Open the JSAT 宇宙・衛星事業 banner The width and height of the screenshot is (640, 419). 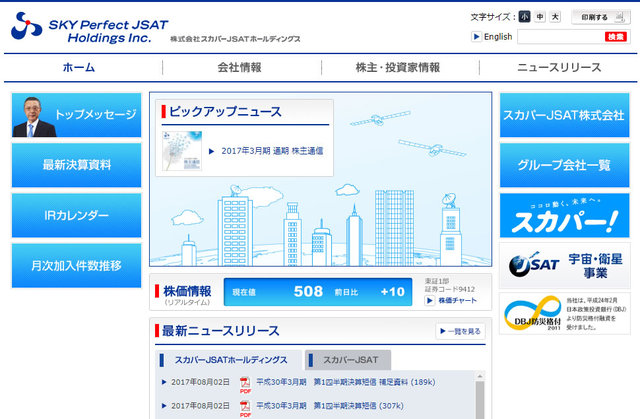[x=562, y=265]
